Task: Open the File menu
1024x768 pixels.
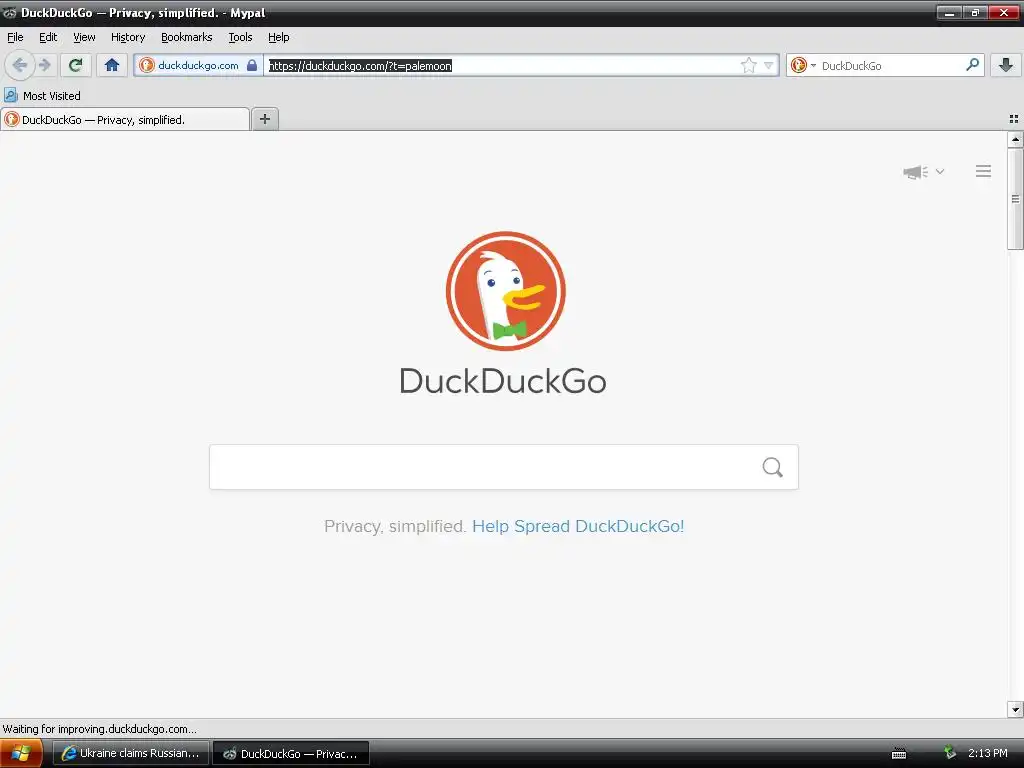Action: [15, 37]
